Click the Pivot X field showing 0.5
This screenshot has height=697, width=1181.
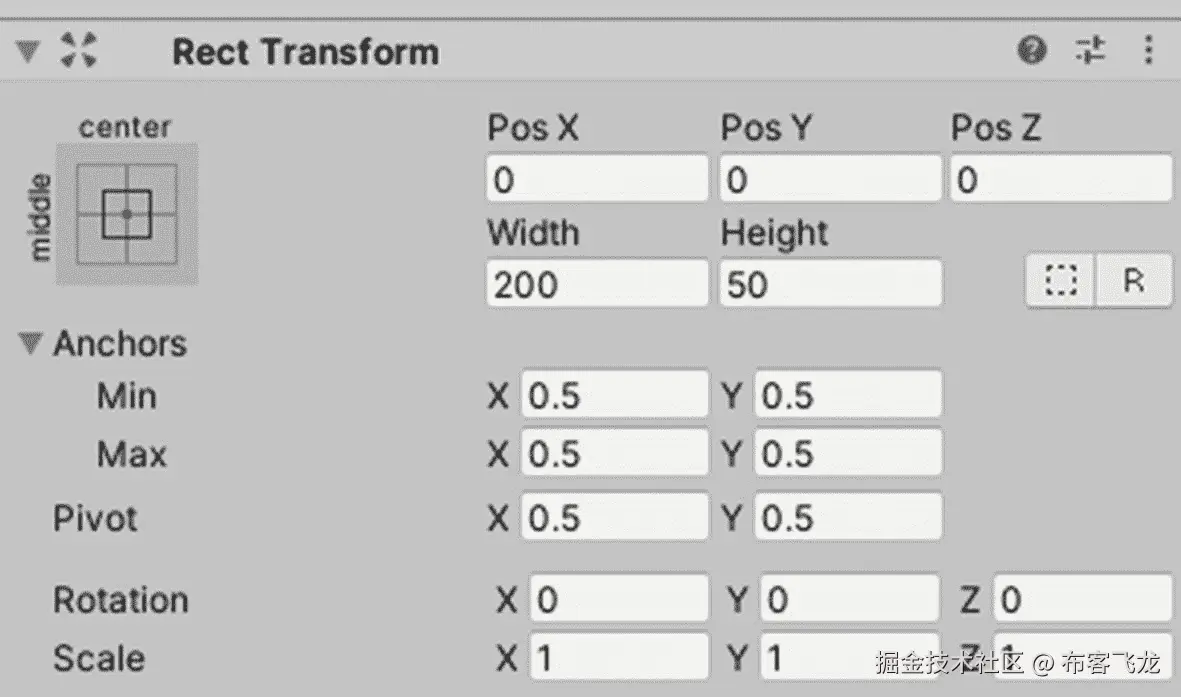[615, 517]
